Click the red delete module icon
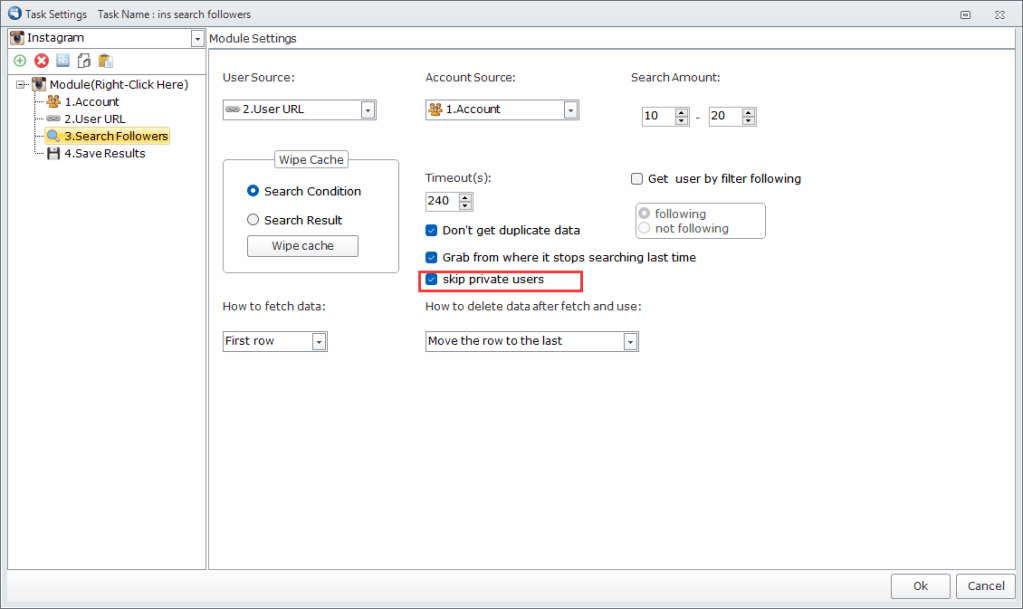 tap(42, 61)
